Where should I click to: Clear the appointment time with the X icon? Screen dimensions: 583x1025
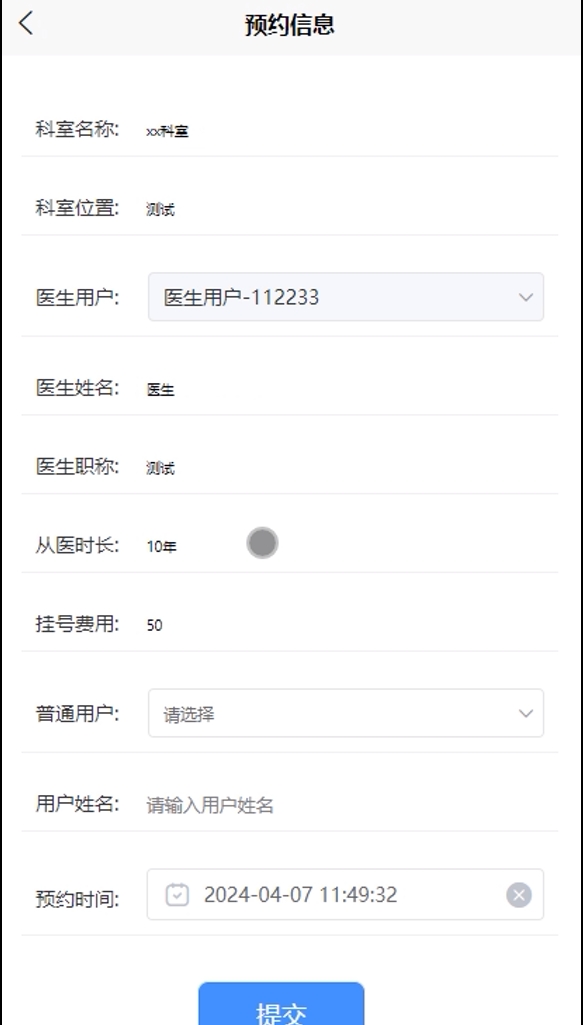519,895
